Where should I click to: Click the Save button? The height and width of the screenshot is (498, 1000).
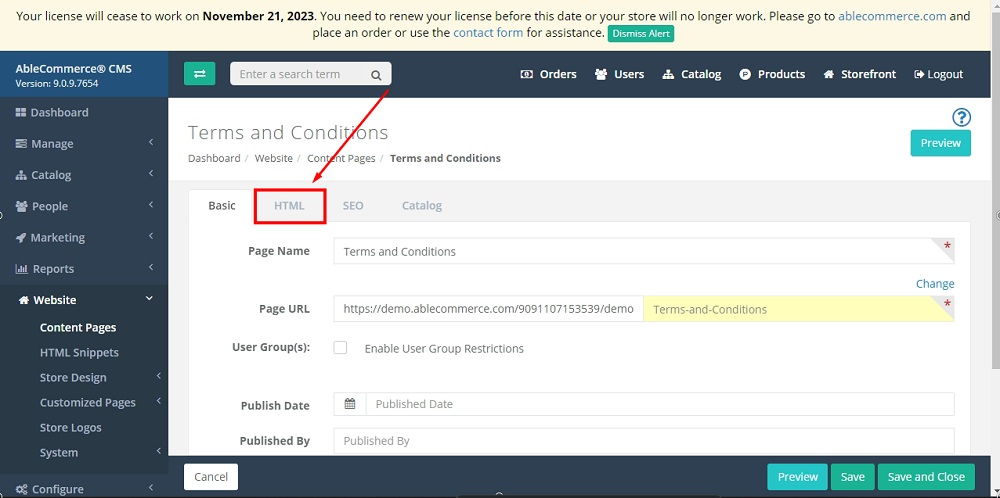pyautogui.click(x=852, y=476)
